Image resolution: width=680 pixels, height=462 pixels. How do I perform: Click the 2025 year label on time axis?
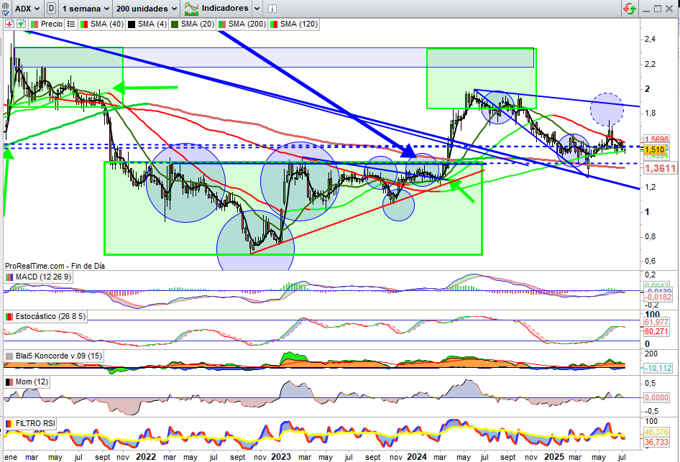[554, 457]
